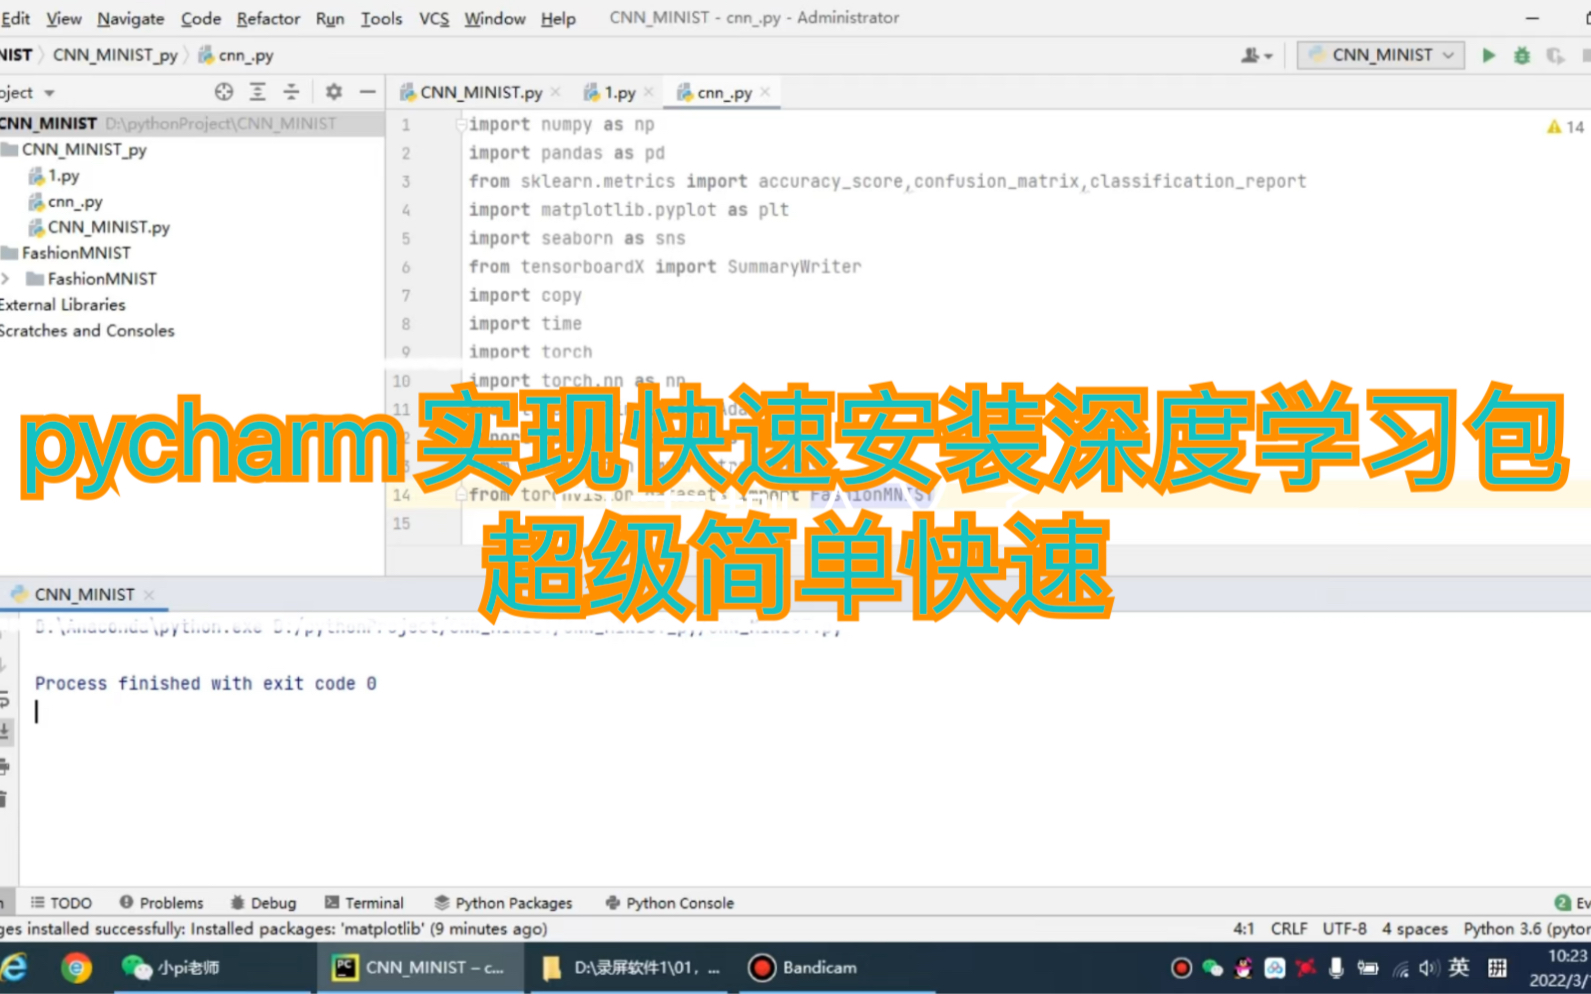Open the Debug tool window

coord(263,903)
